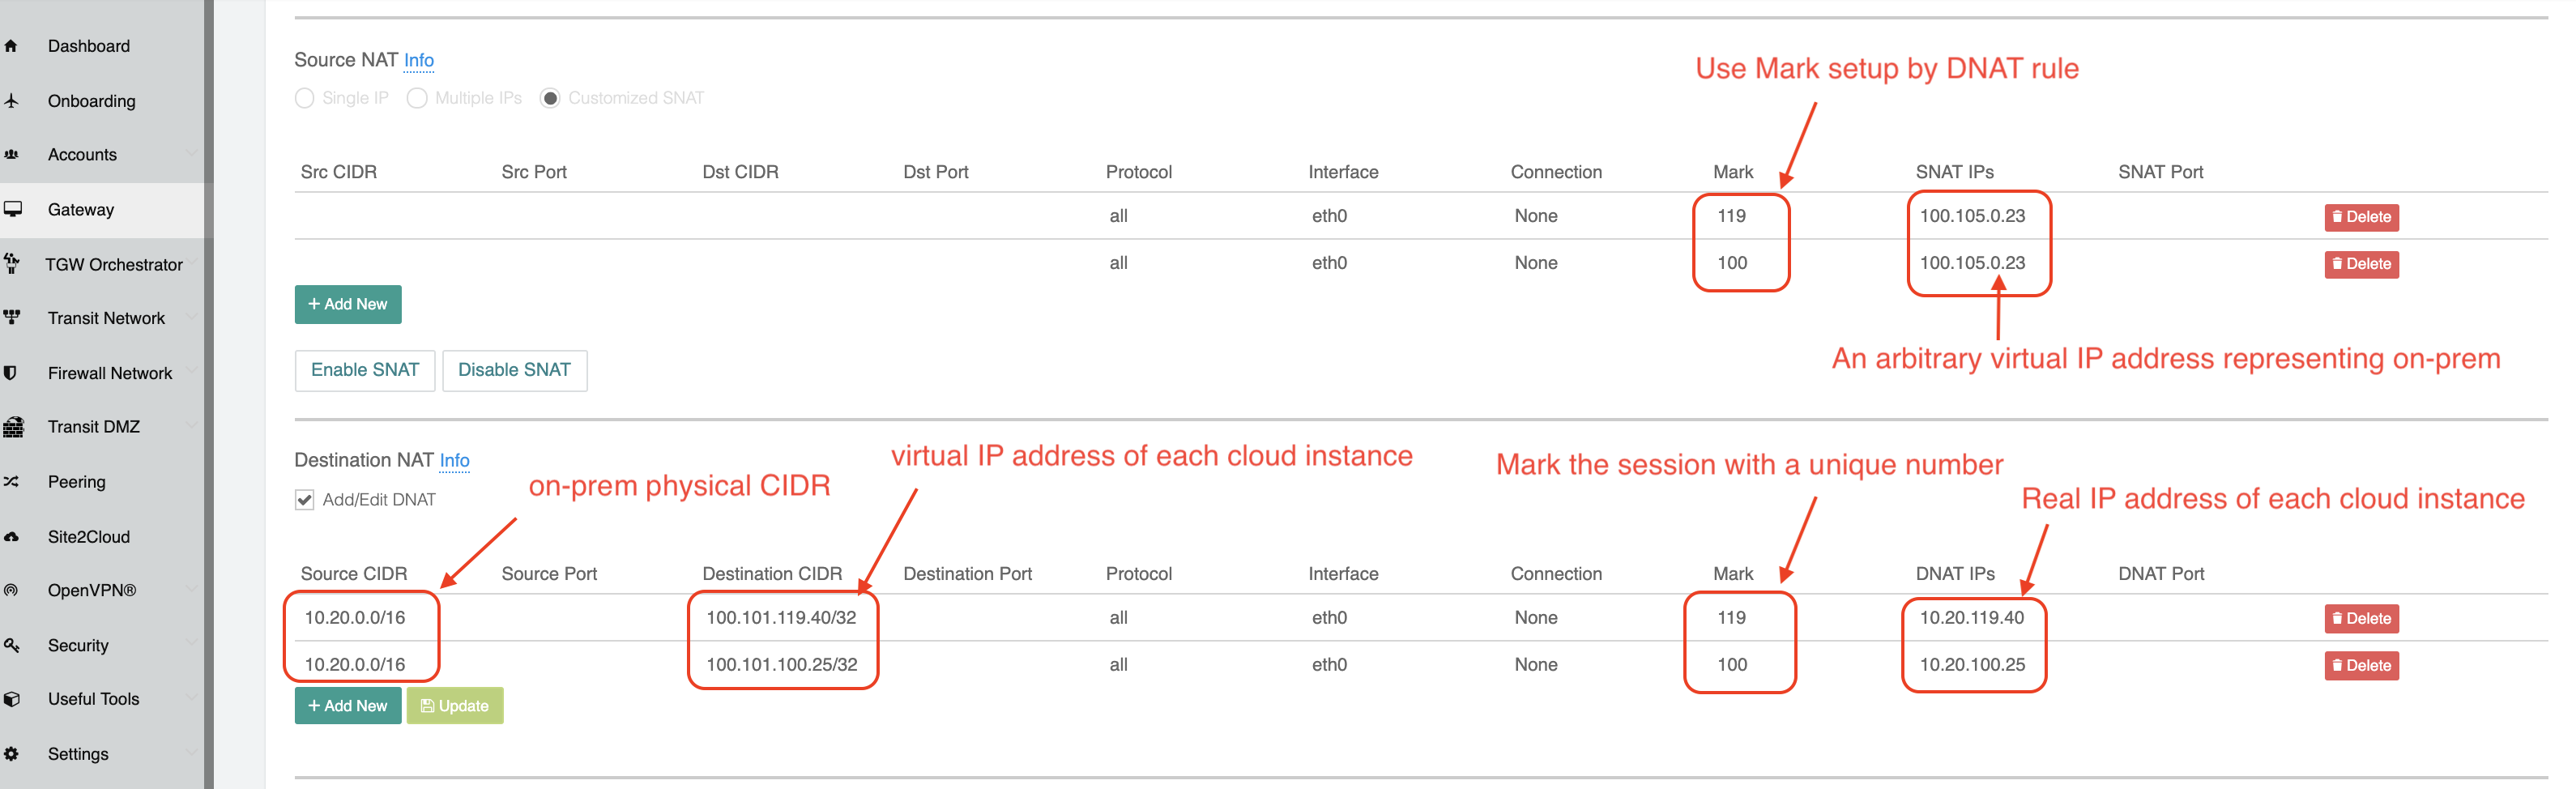
Task: Click the Update button under Destination NAT
Action: tap(455, 706)
